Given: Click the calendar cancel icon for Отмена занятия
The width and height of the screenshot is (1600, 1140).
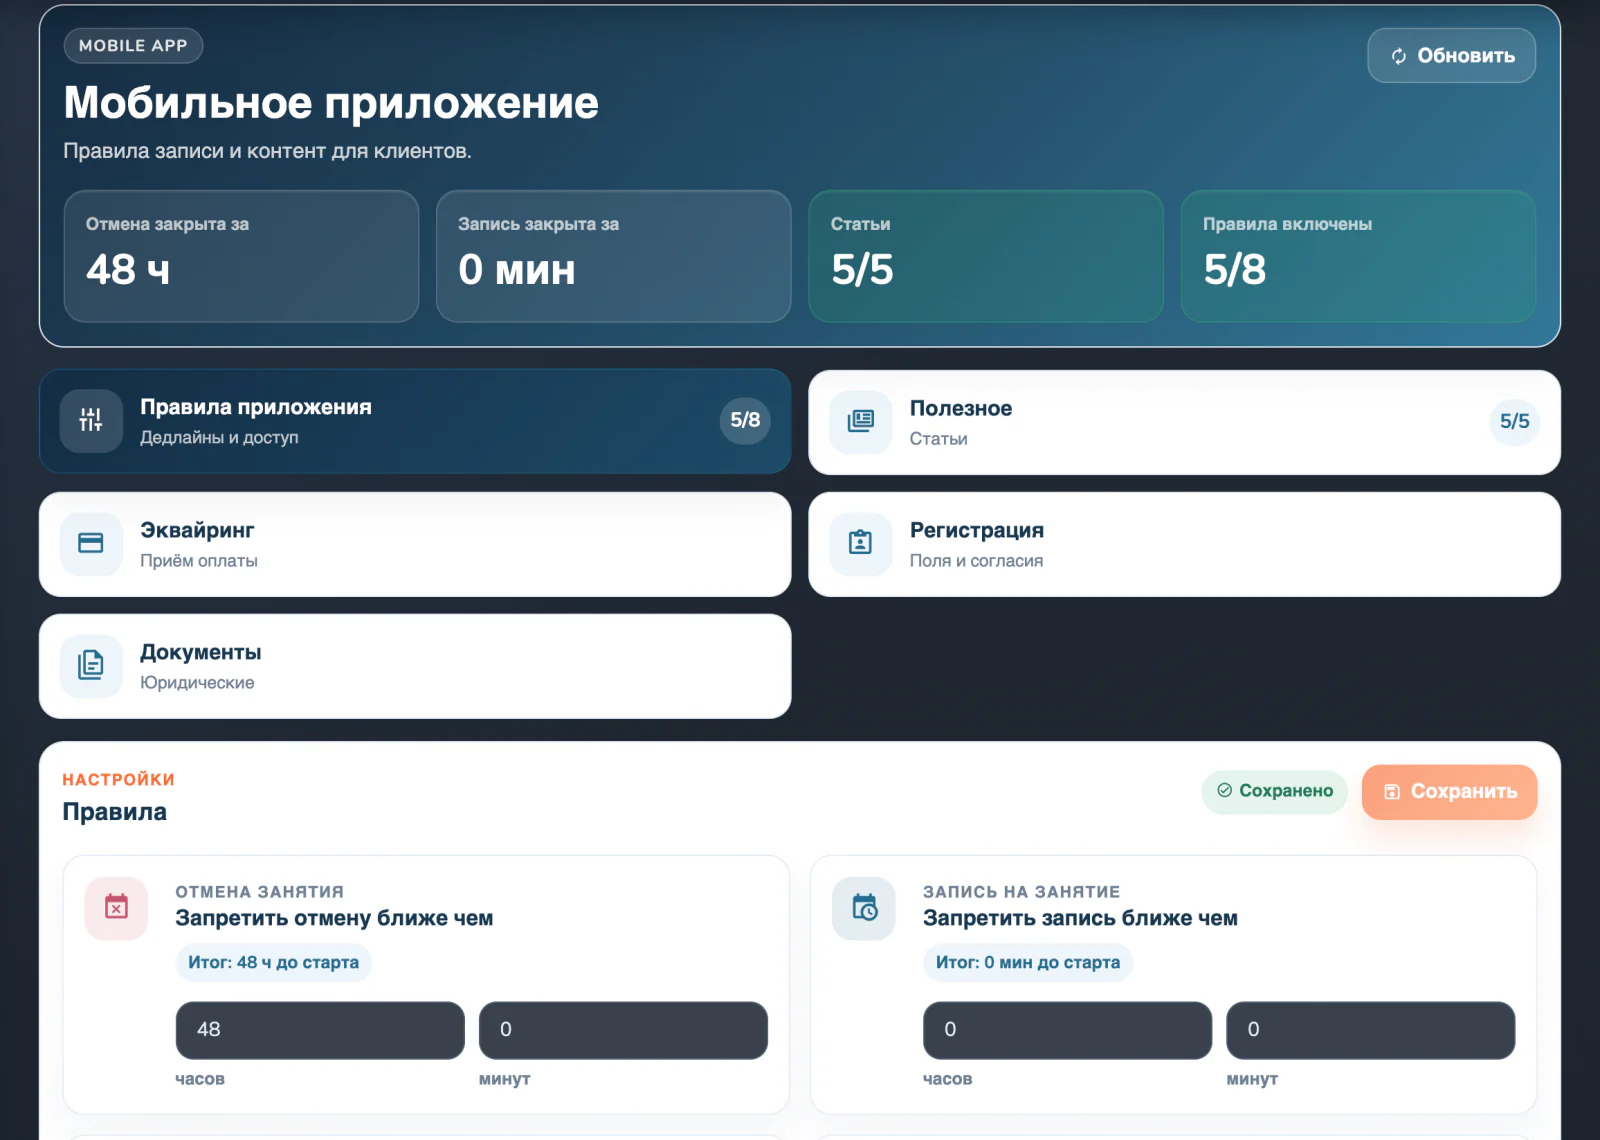Looking at the screenshot, I should tap(117, 907).
